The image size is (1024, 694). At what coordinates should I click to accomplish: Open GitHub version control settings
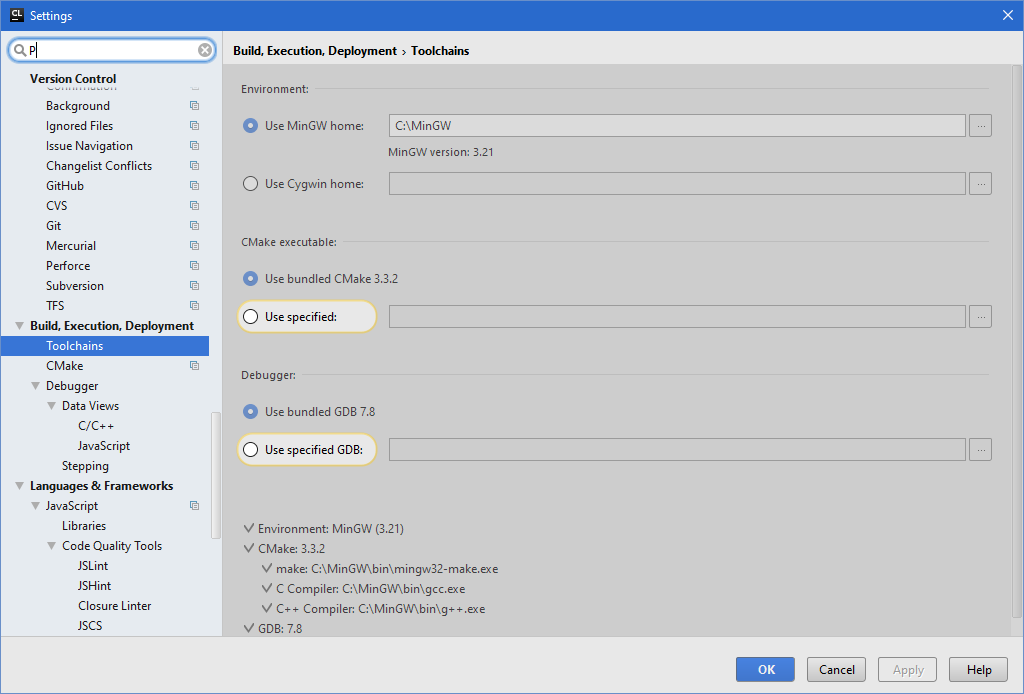tap(65, 185)
